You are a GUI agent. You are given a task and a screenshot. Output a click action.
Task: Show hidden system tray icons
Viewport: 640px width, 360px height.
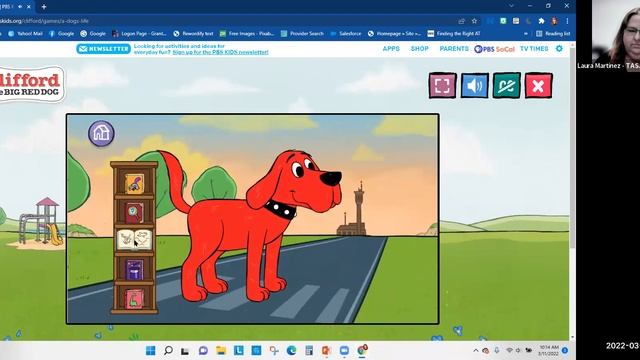coord(476,351)
